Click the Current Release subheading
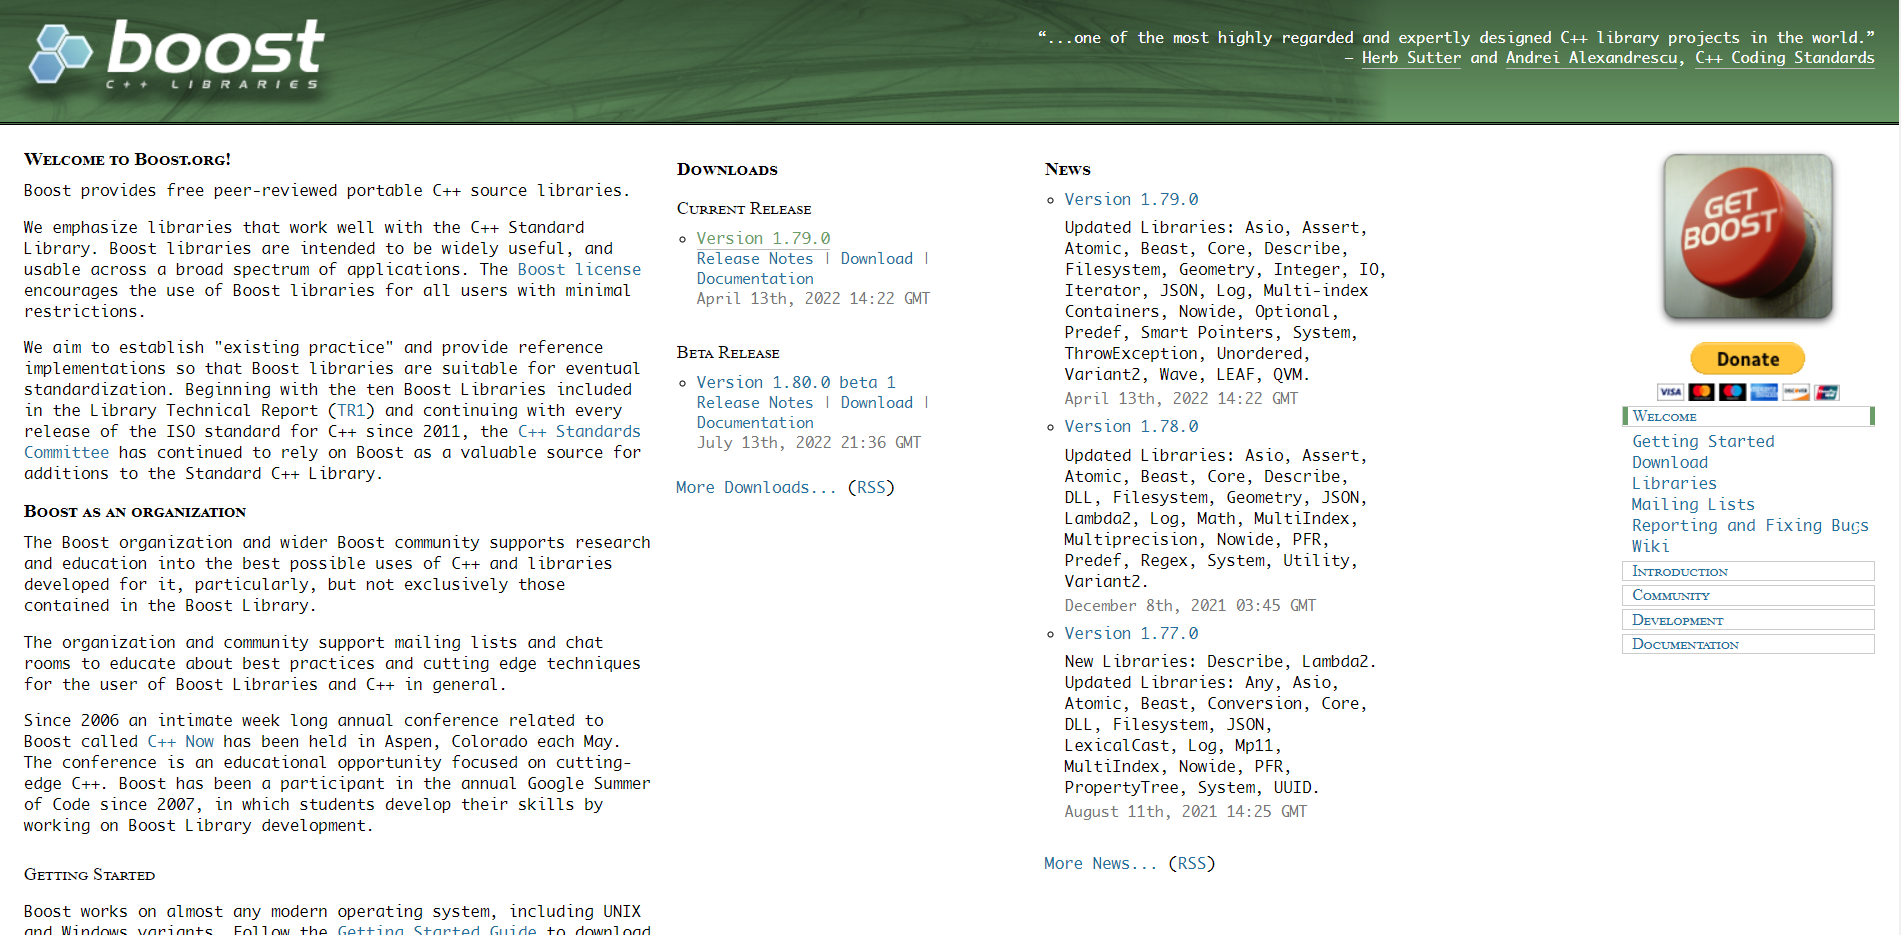Screen dimensions: 1901x935 pos(743,209)
